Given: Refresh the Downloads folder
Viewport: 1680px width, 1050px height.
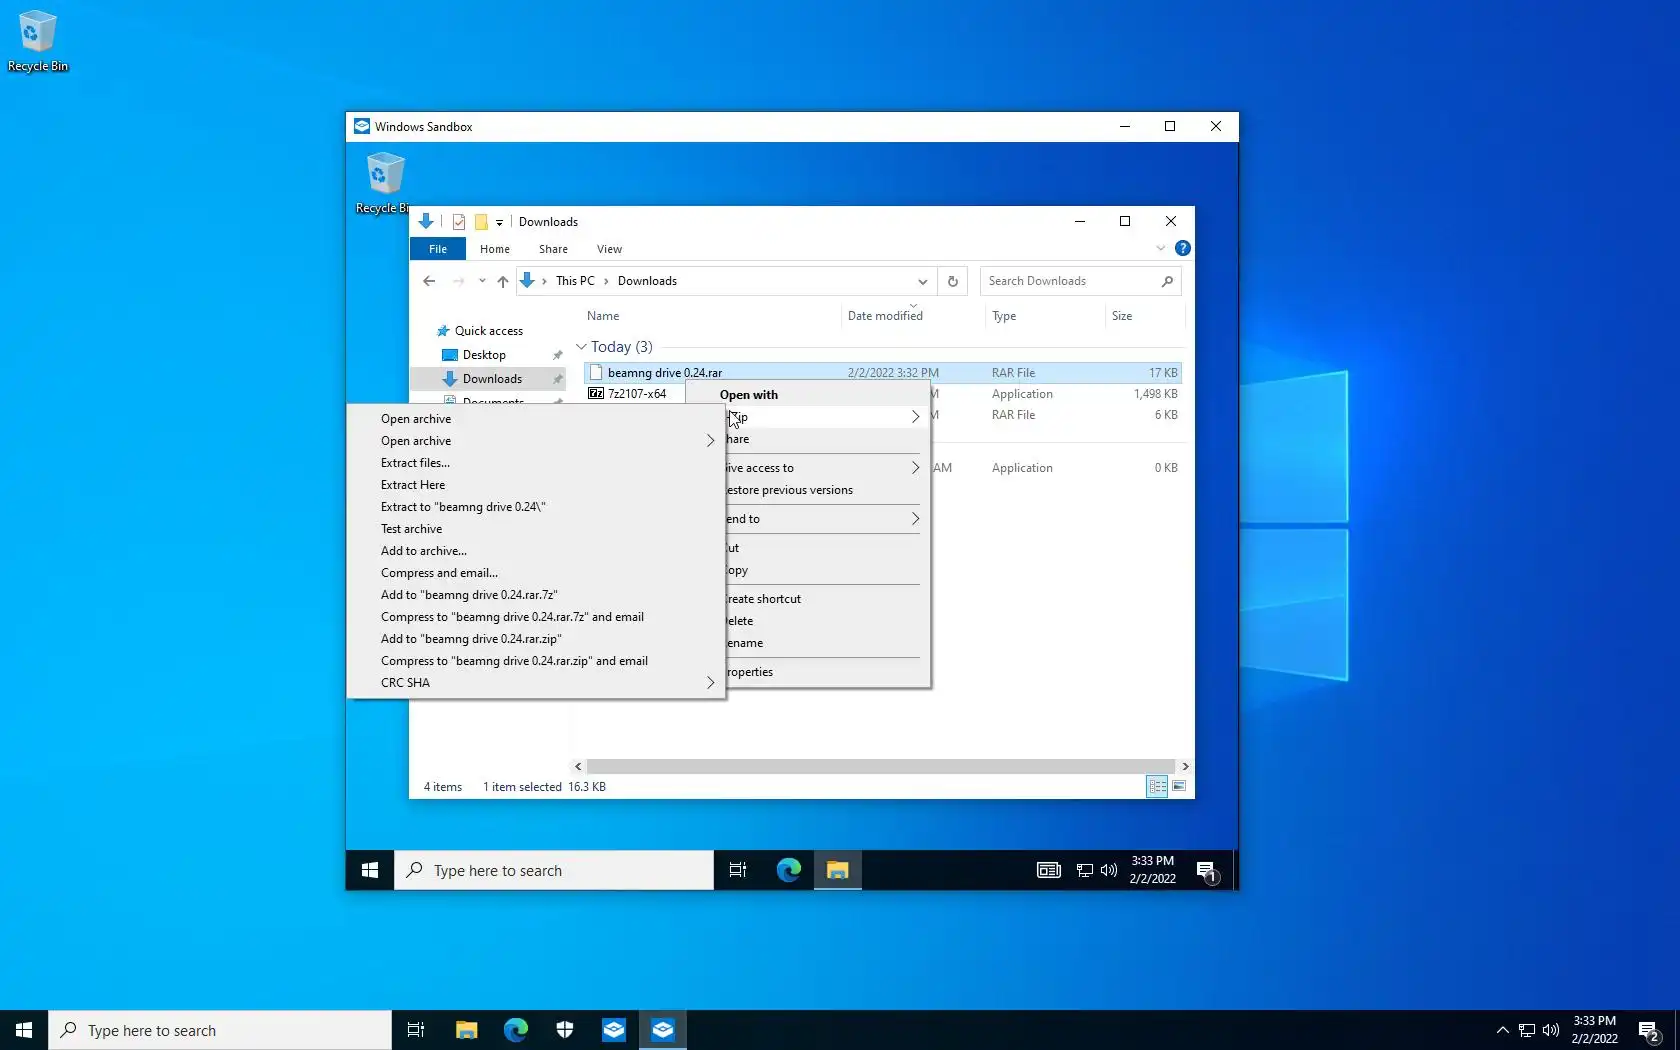Looking at the screenshot, I should click(952, 281).
